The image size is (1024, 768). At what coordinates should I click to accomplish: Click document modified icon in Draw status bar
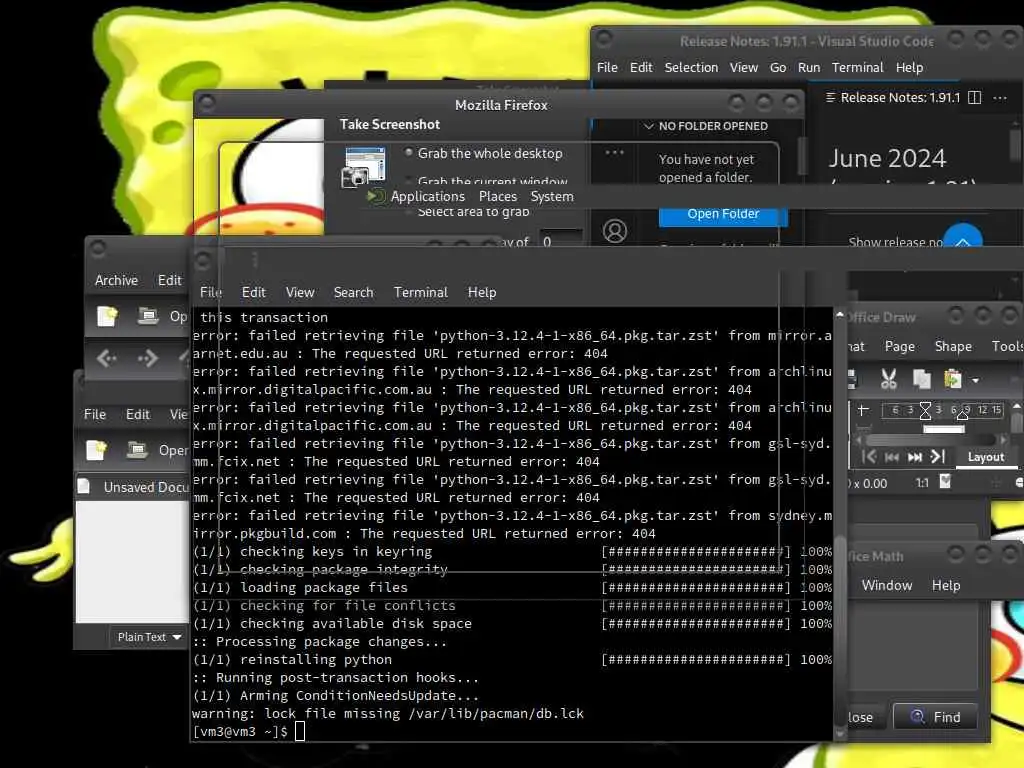945,482
